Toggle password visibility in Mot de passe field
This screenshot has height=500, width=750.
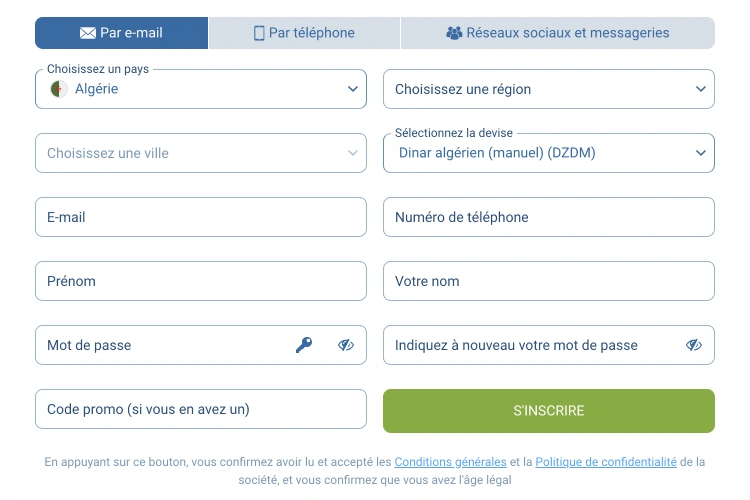tap(346, 345)
